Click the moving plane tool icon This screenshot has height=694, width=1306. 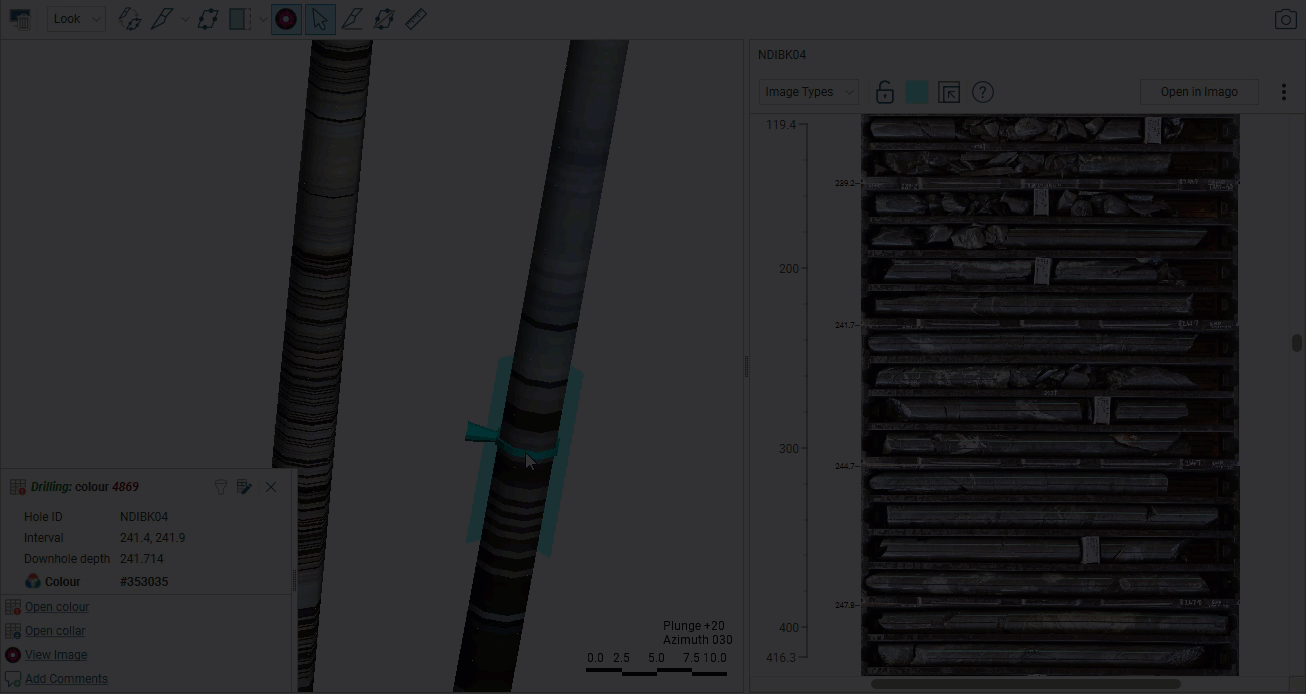pos(384,19)
